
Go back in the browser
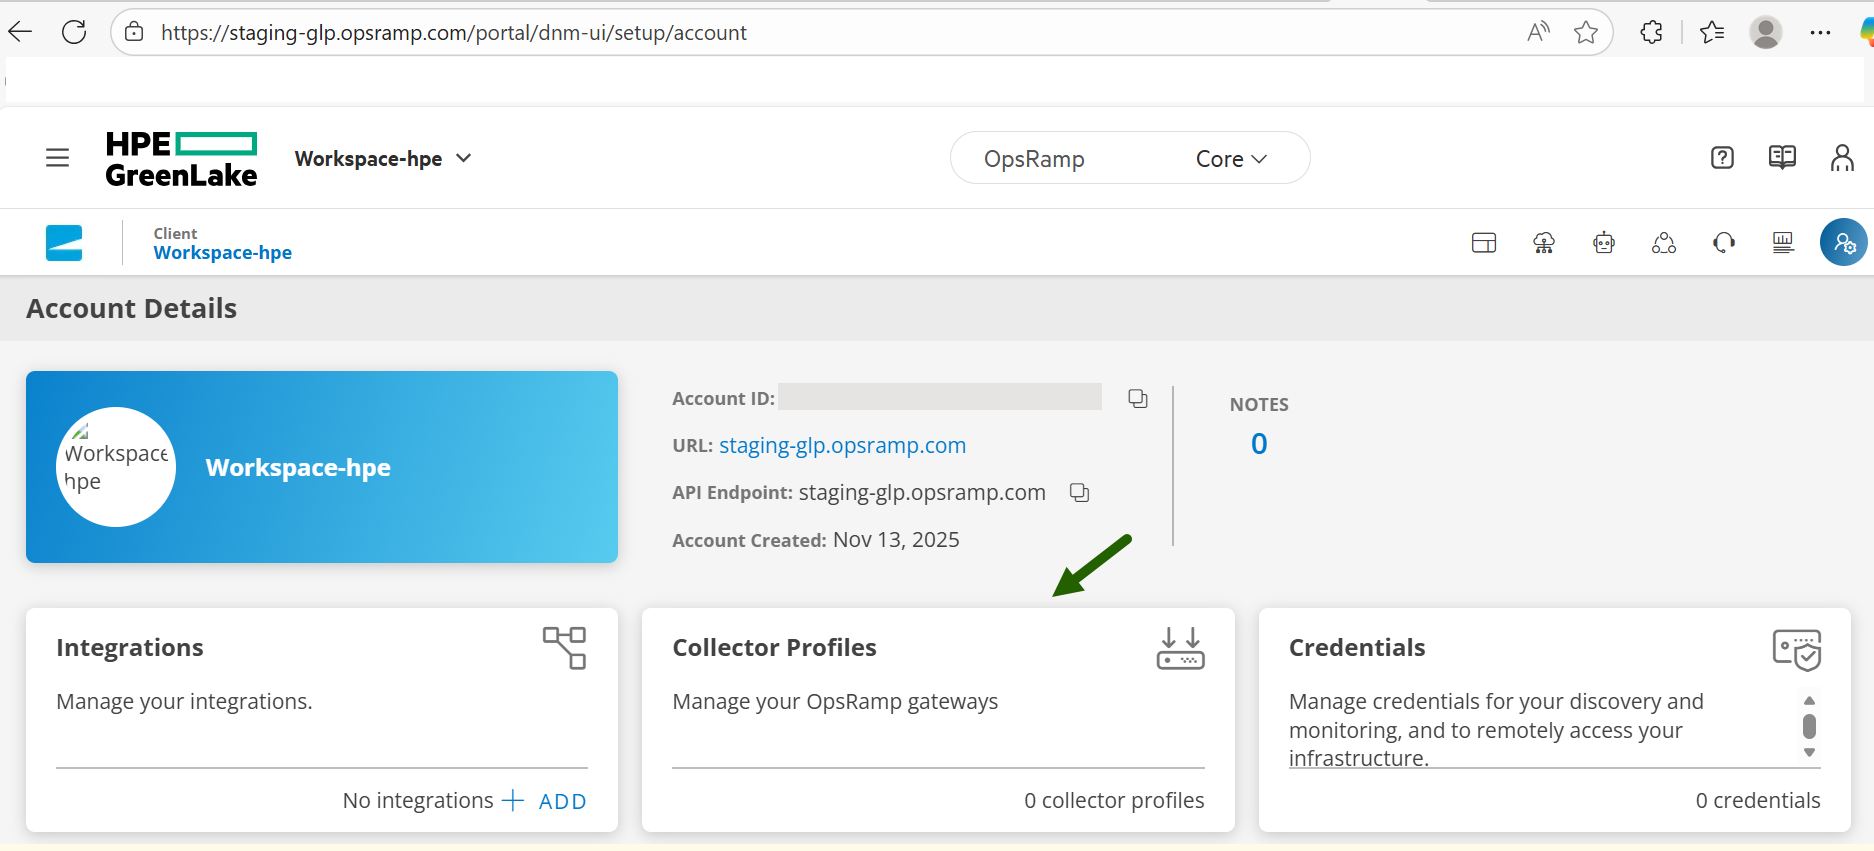point(20,32)
